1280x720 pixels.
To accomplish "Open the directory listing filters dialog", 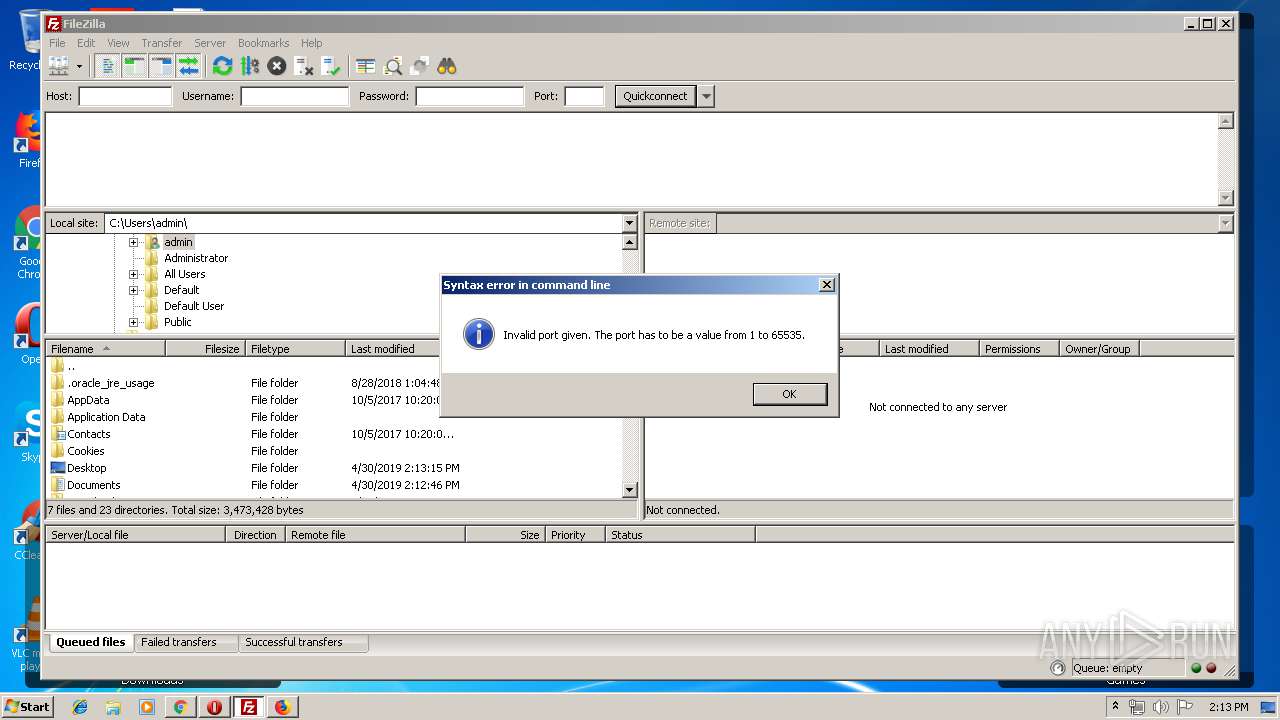I will click(366, 66).
